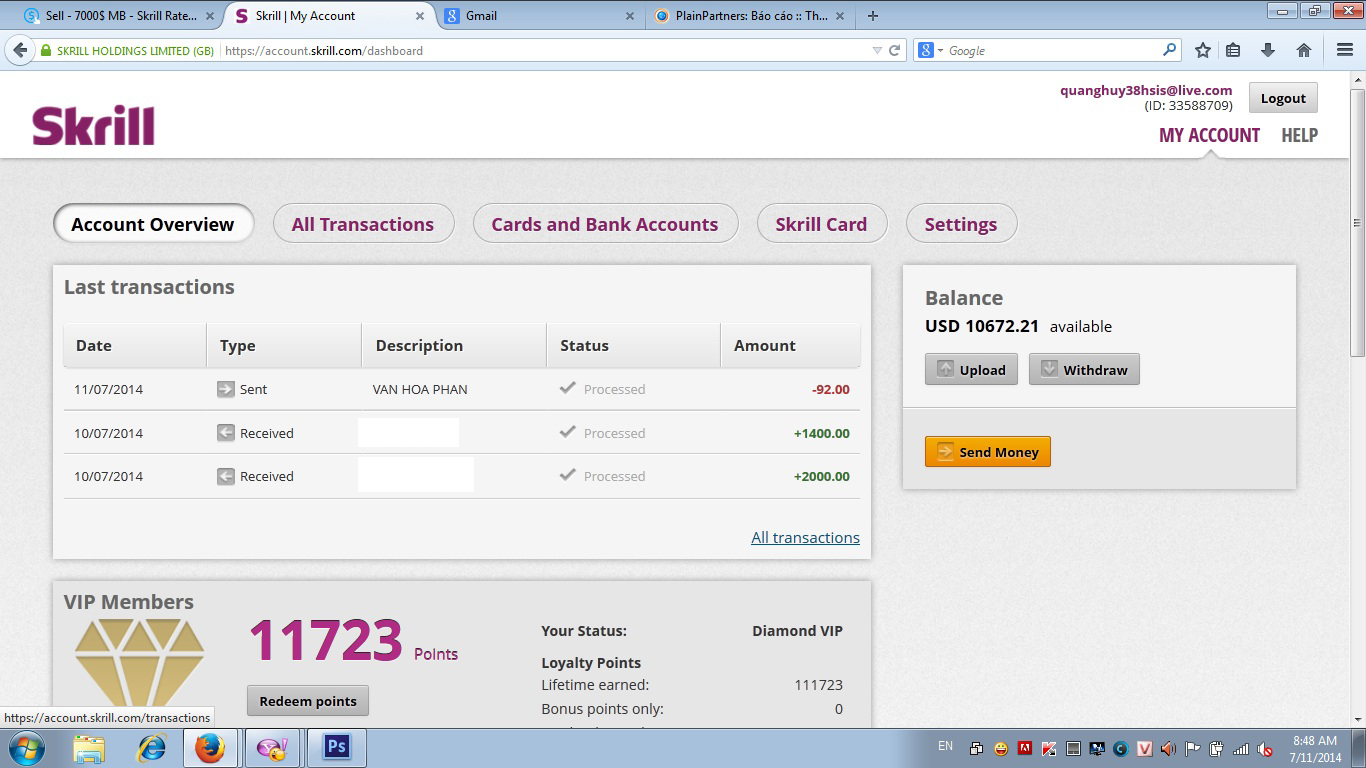Open the Firefox hamburger menu

point(1345,50)
